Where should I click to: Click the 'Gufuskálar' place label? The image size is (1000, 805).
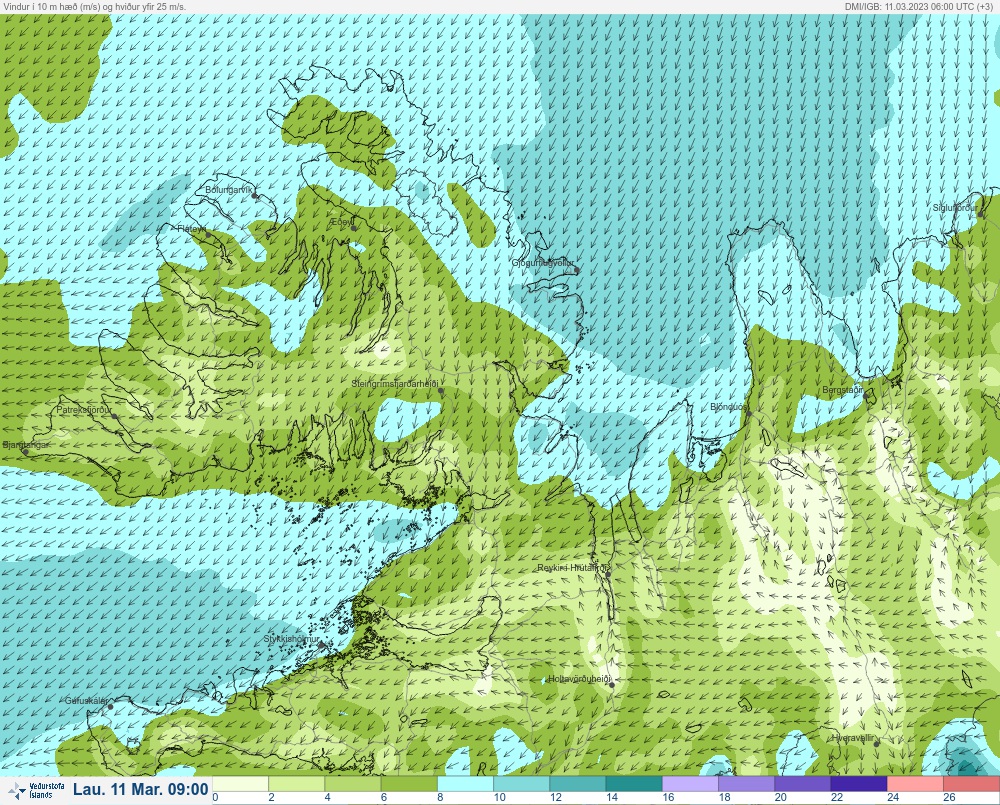pos(86,700)
